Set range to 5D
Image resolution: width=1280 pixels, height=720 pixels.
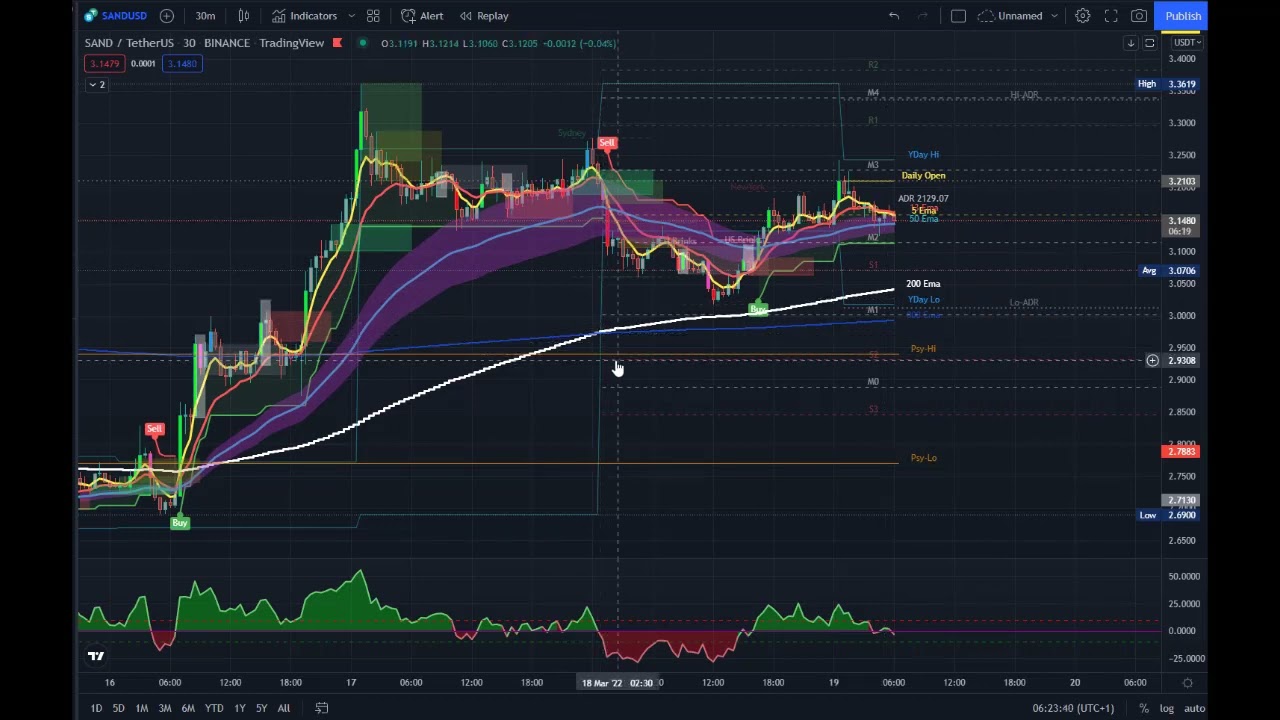pyautogui.click(x=118, y=708)
